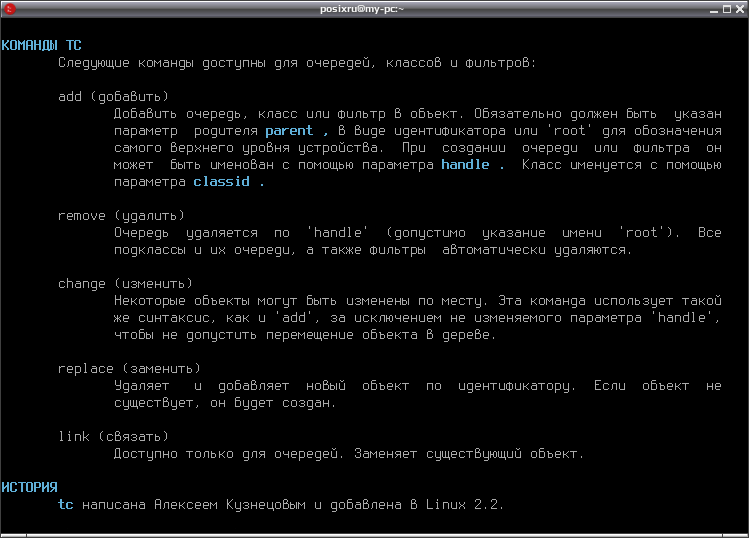
Task: Close the posixru@my-pc terminal window
Action: (739, 9)
